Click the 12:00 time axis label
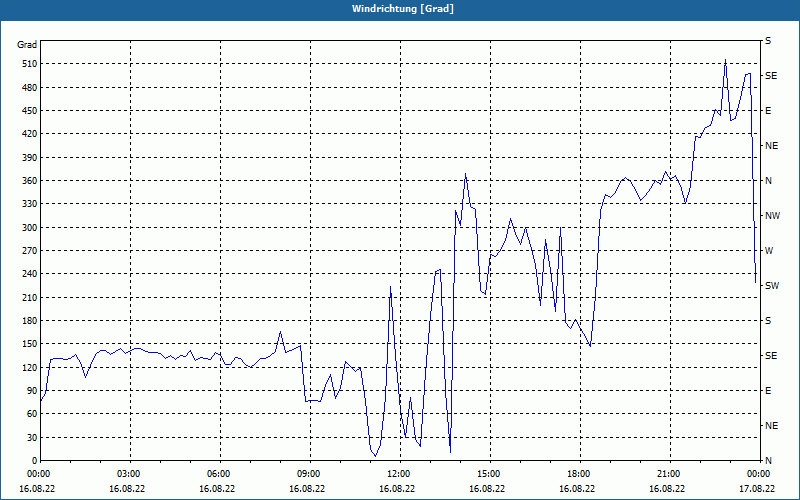 [x=398, y=473]
